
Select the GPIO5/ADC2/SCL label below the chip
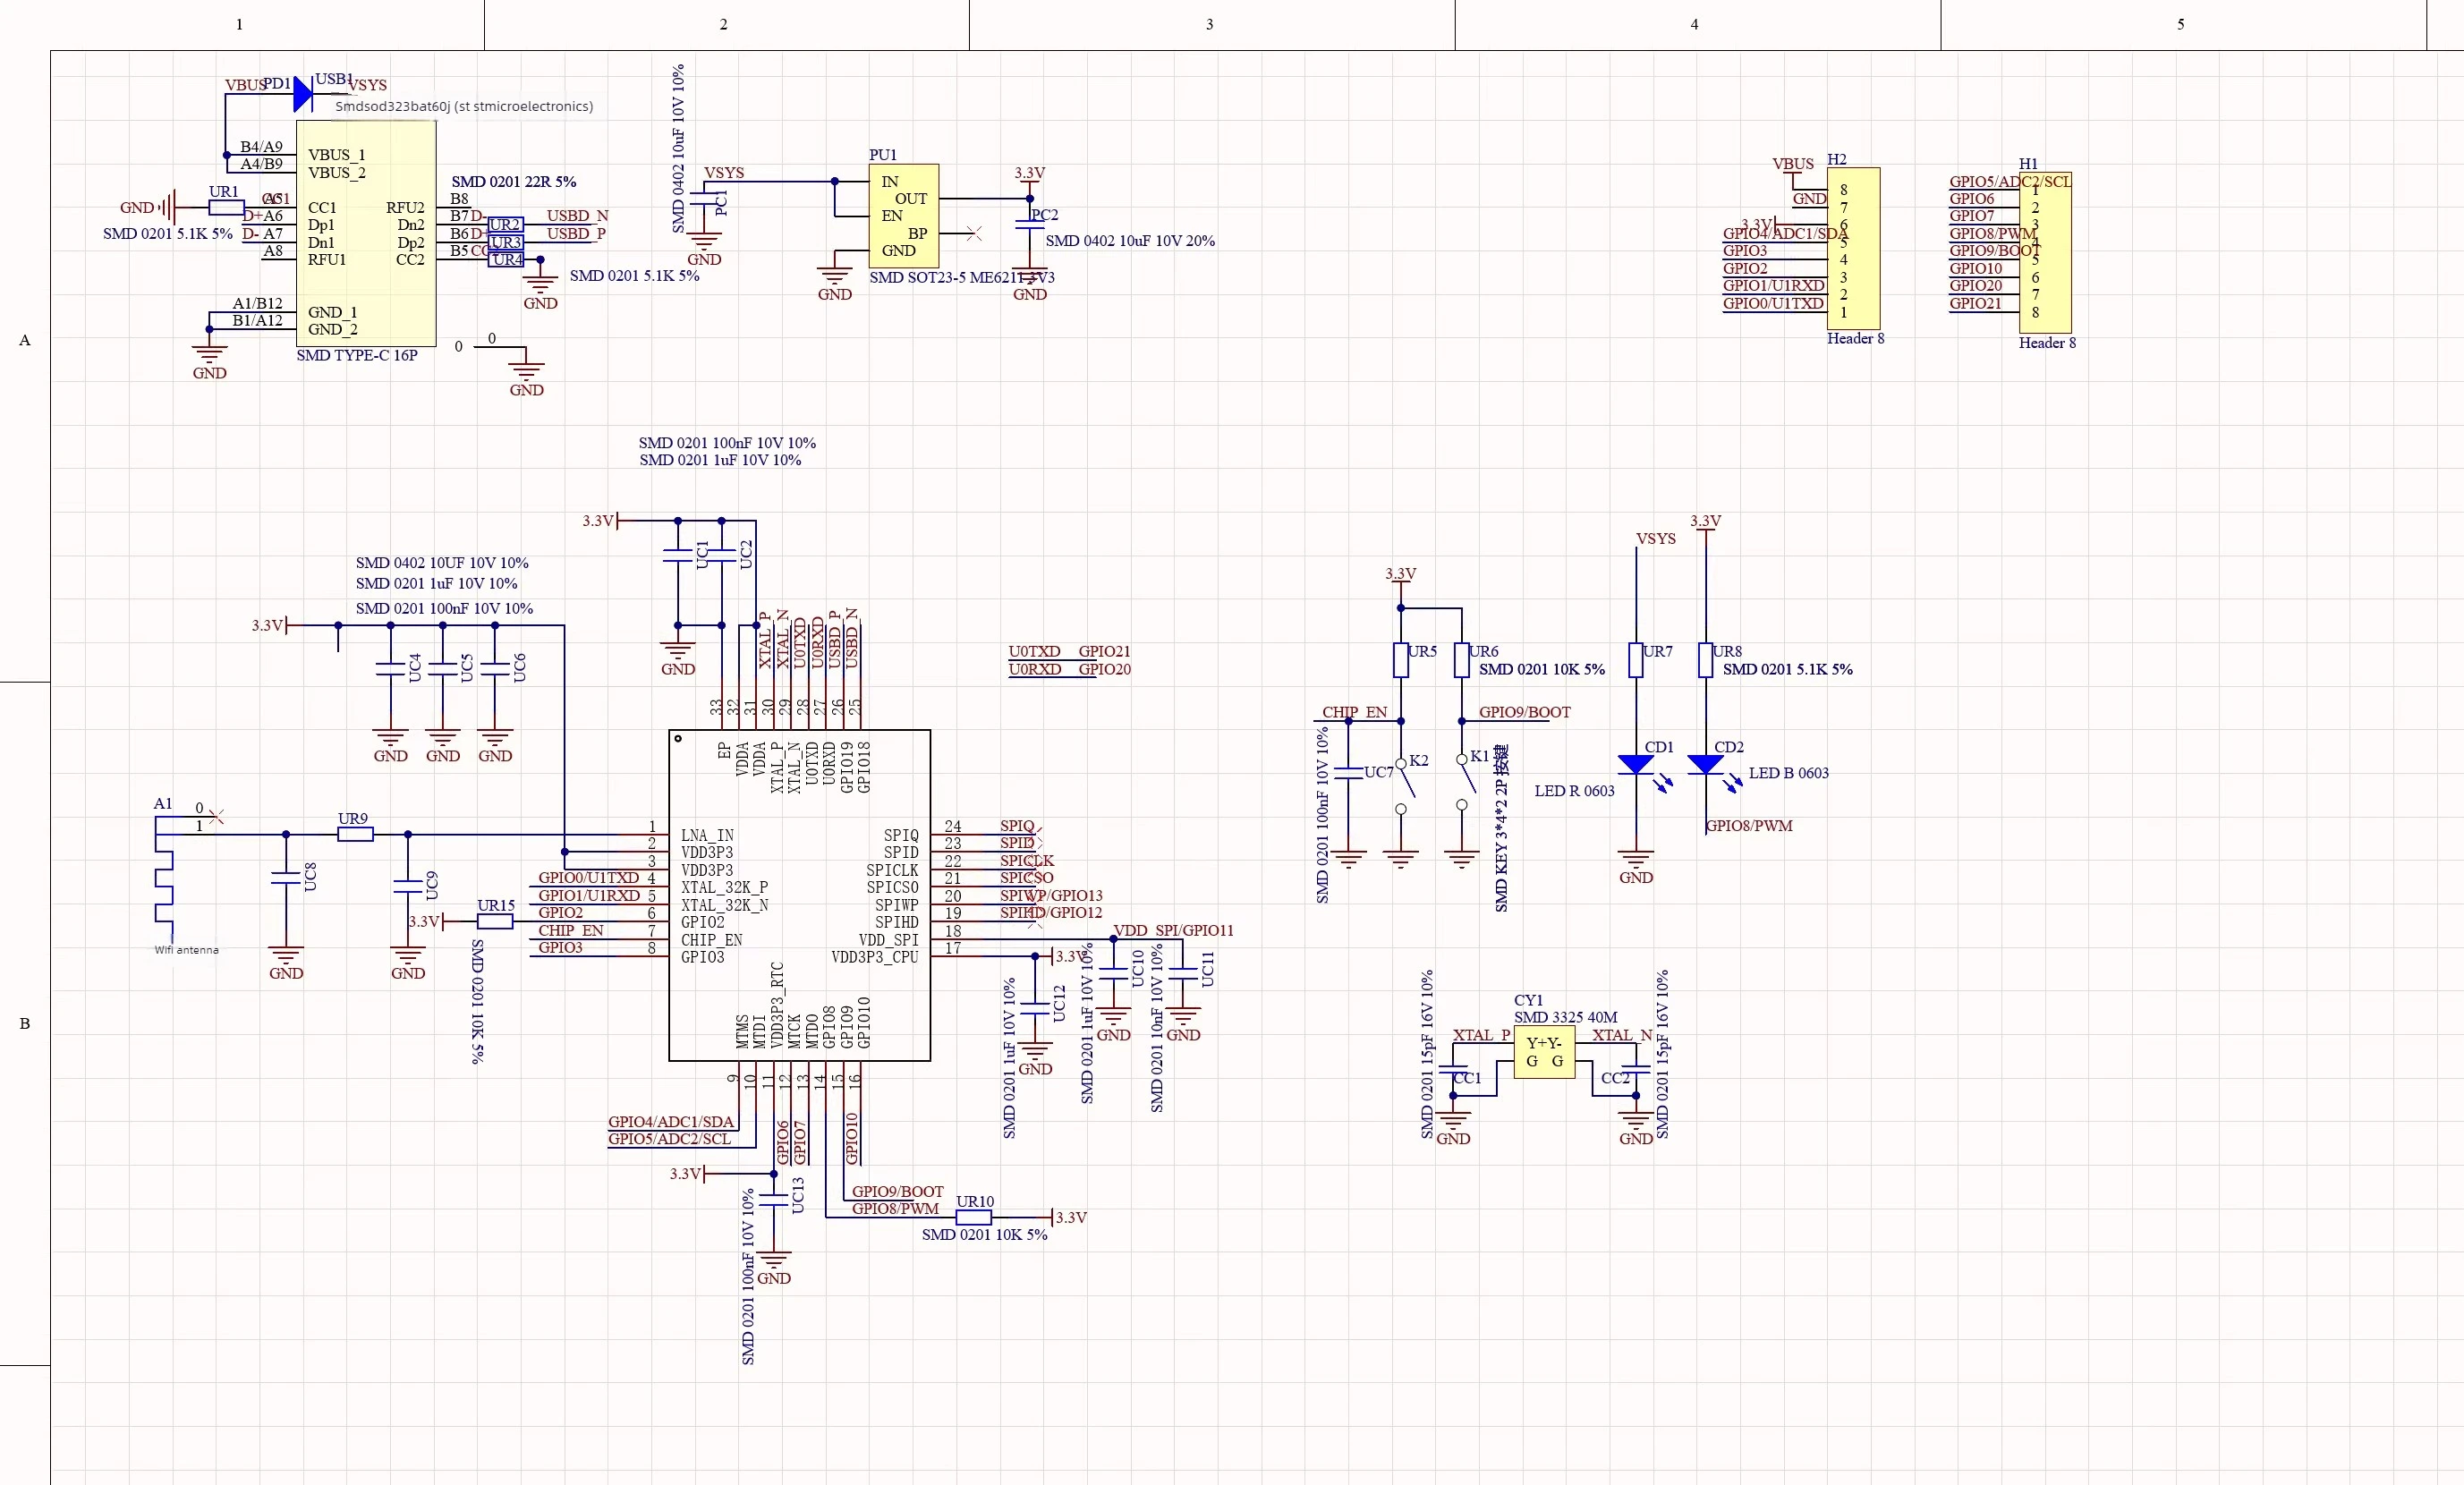(x=669, y=1139)
